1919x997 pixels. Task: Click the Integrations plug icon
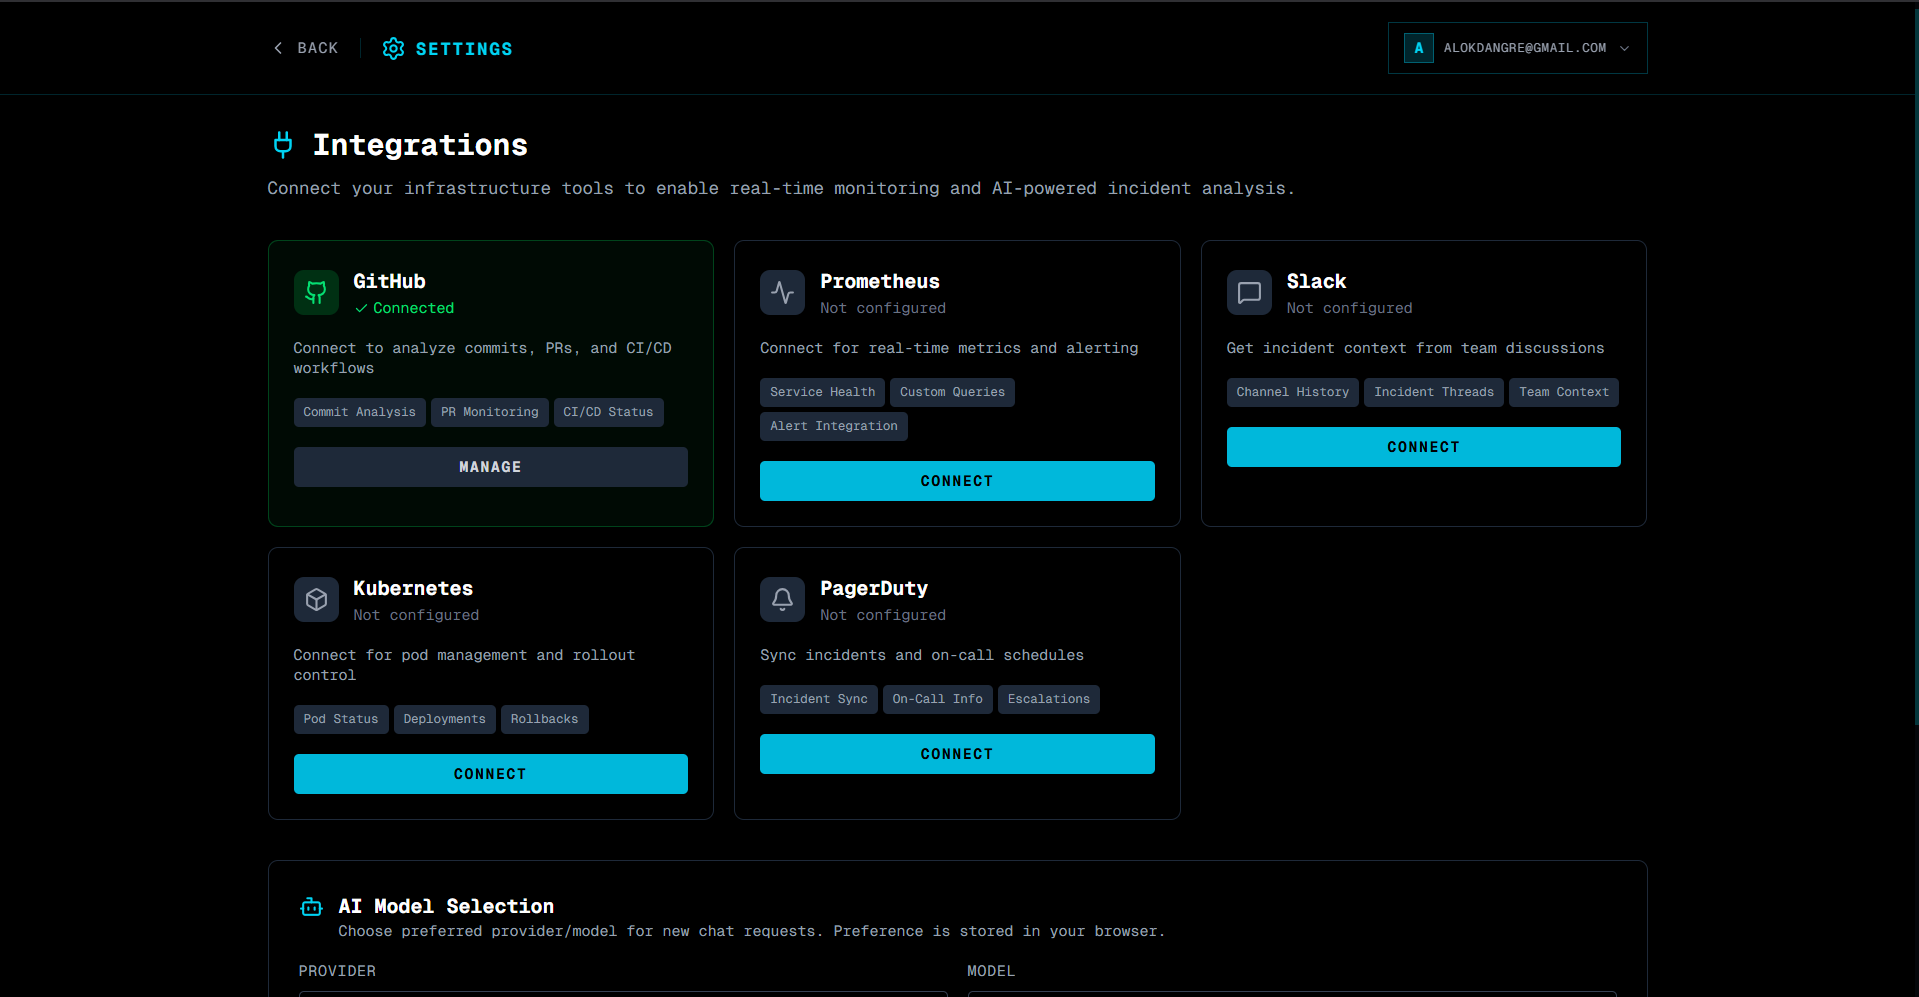283,145
